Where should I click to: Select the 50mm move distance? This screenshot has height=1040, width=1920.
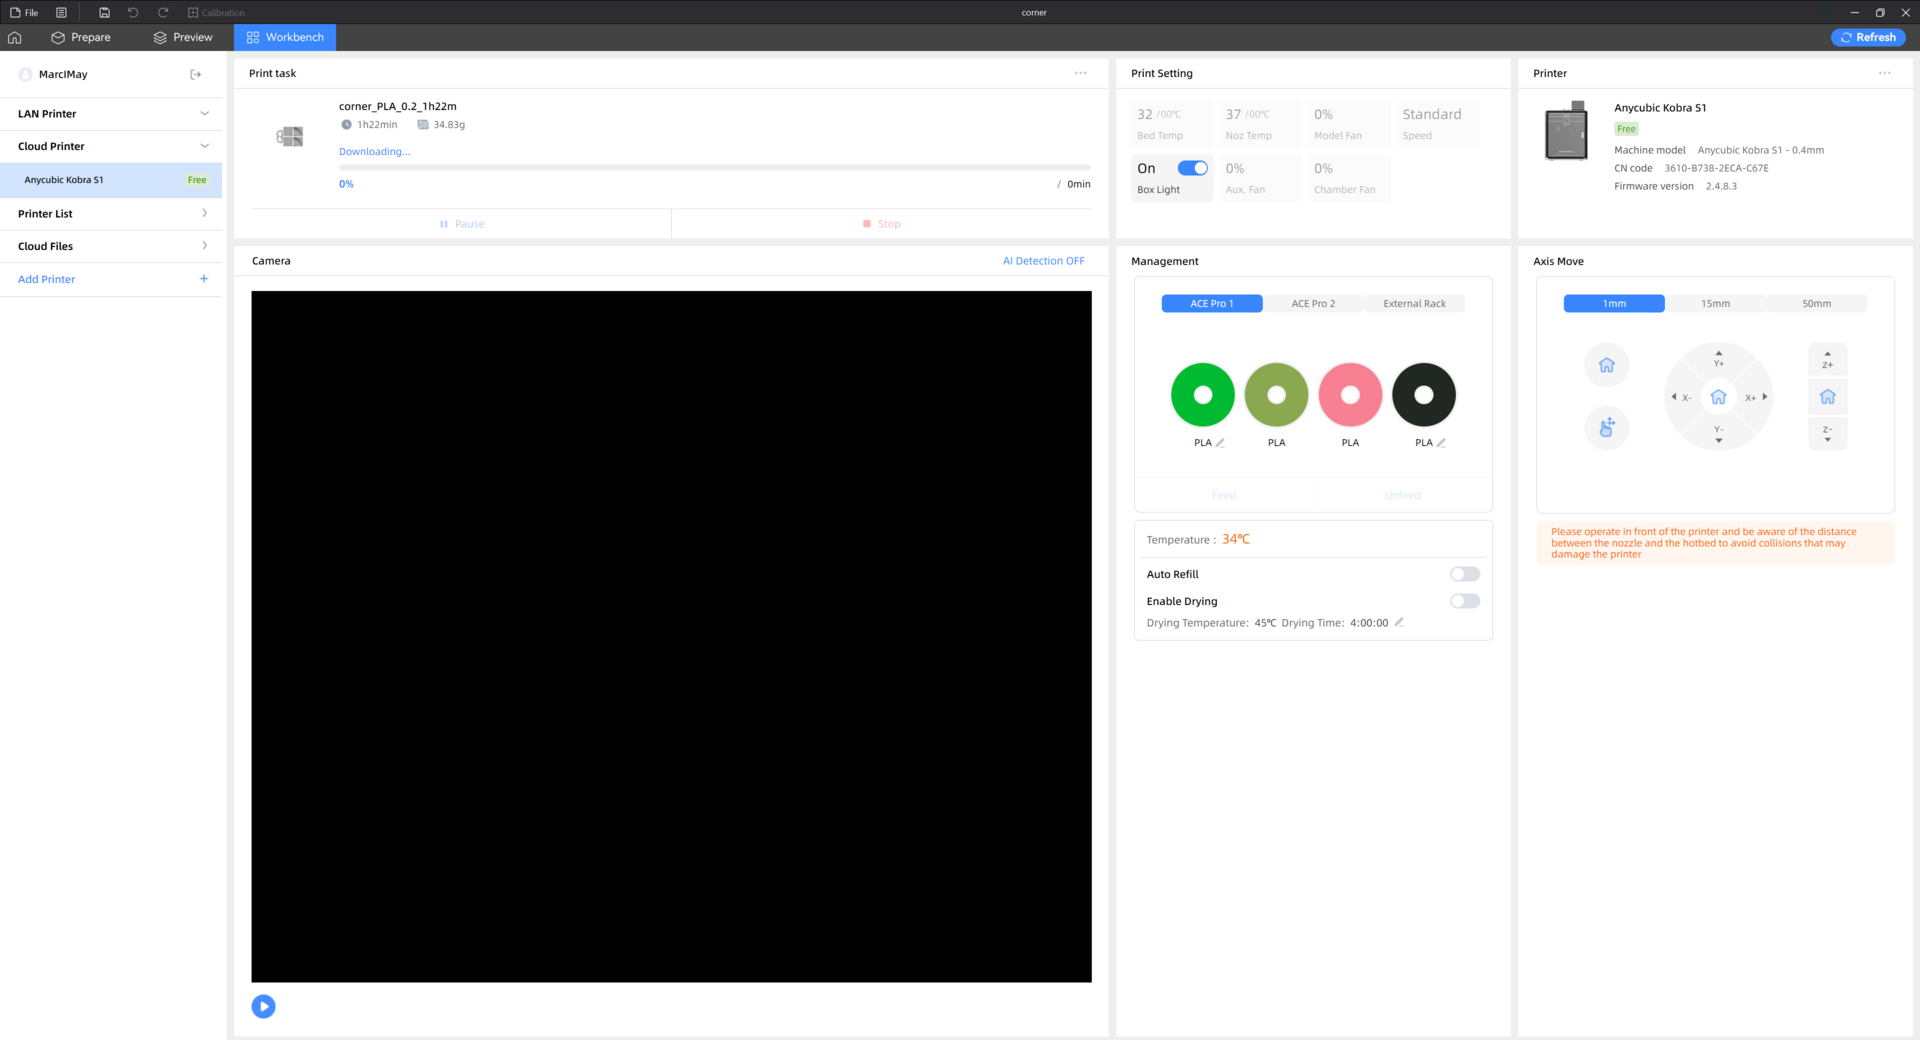(x=1817, y=303)
